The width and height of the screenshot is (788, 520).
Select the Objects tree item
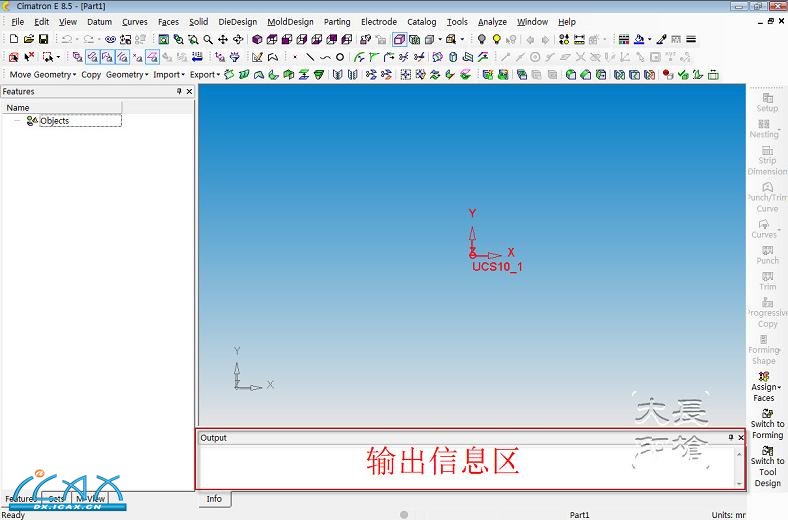55,121
